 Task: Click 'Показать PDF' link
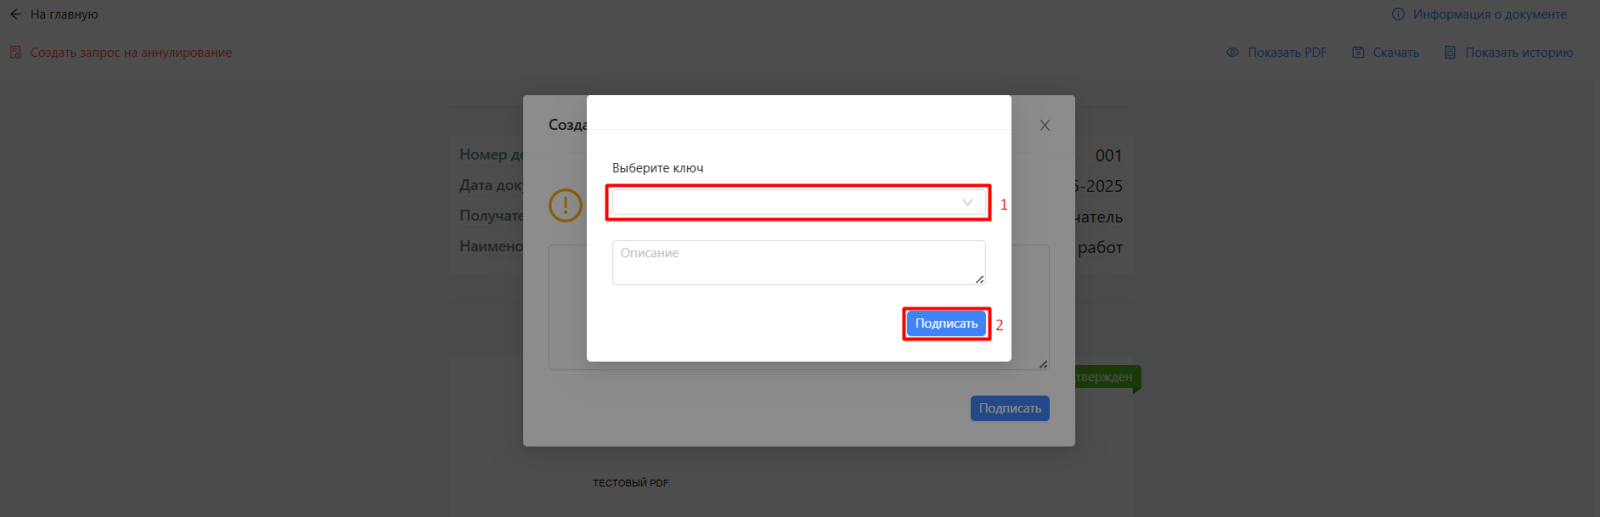(x=1287, y=52)
